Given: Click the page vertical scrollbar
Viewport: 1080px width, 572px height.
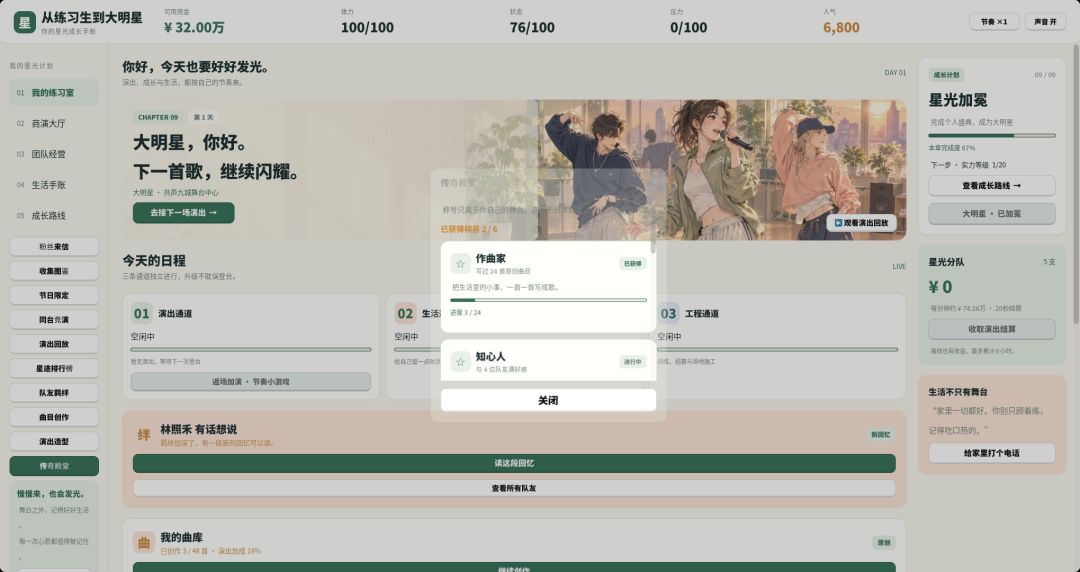Looking at the screenshot, I should (1076, 184).
